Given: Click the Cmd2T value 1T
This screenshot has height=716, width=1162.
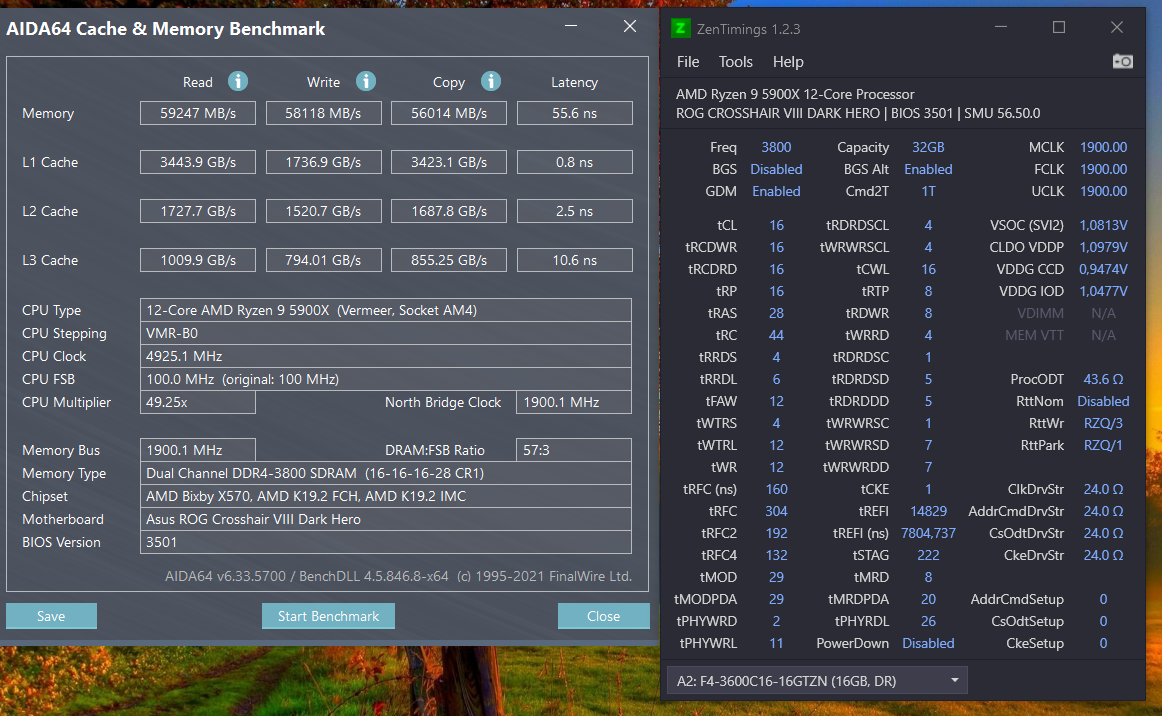Looking at the screenshot, I should [928, 191].
